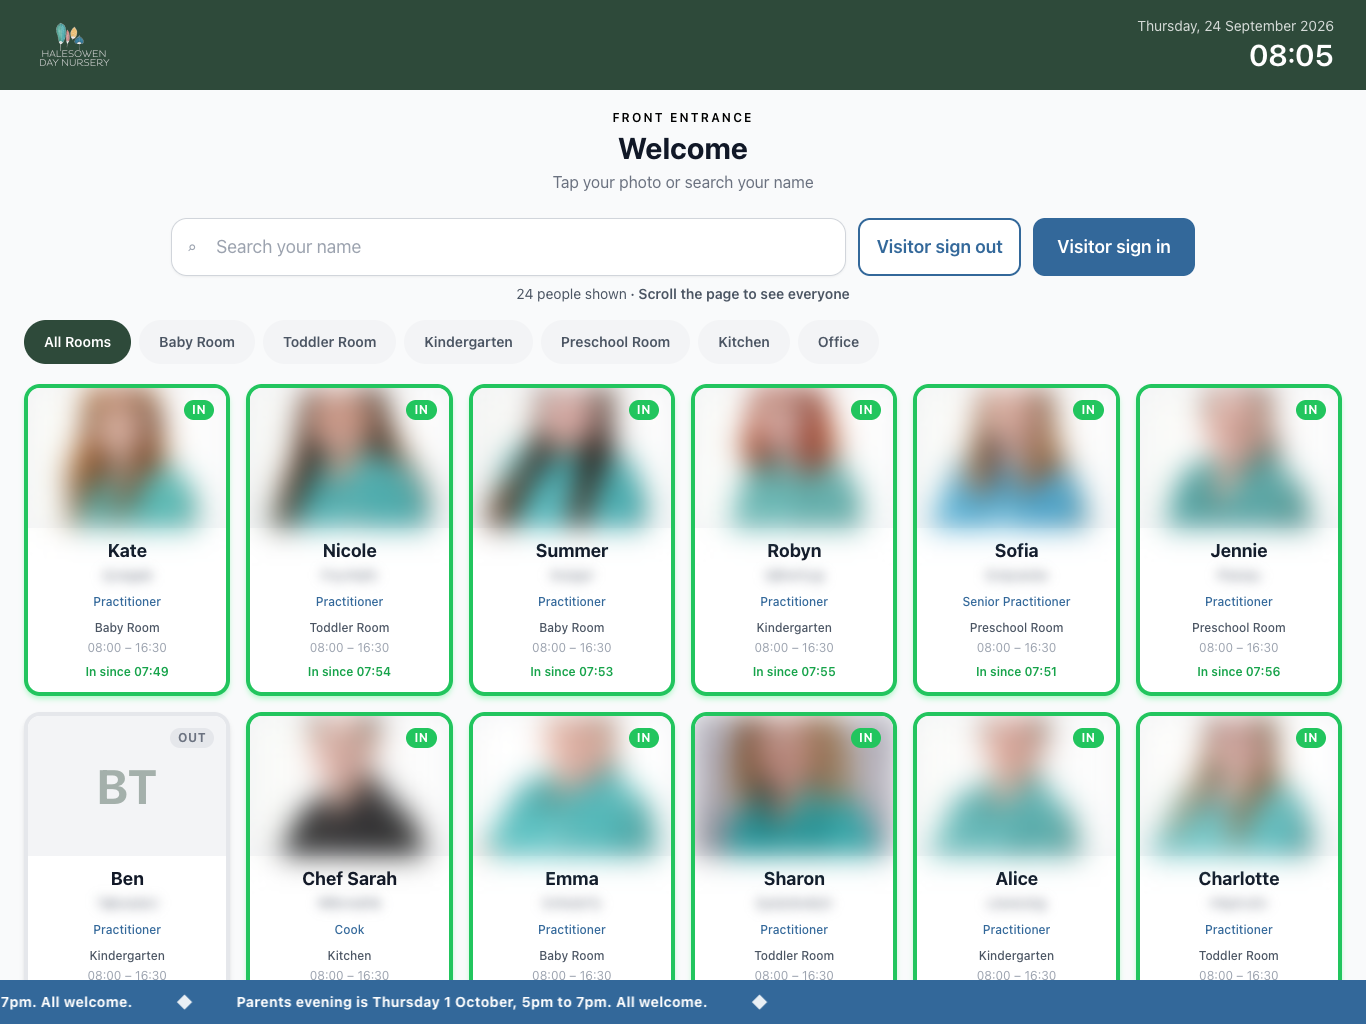Select the All Rooms filter
This screenshot has height=1024, width=1366.
click(78, 342)
